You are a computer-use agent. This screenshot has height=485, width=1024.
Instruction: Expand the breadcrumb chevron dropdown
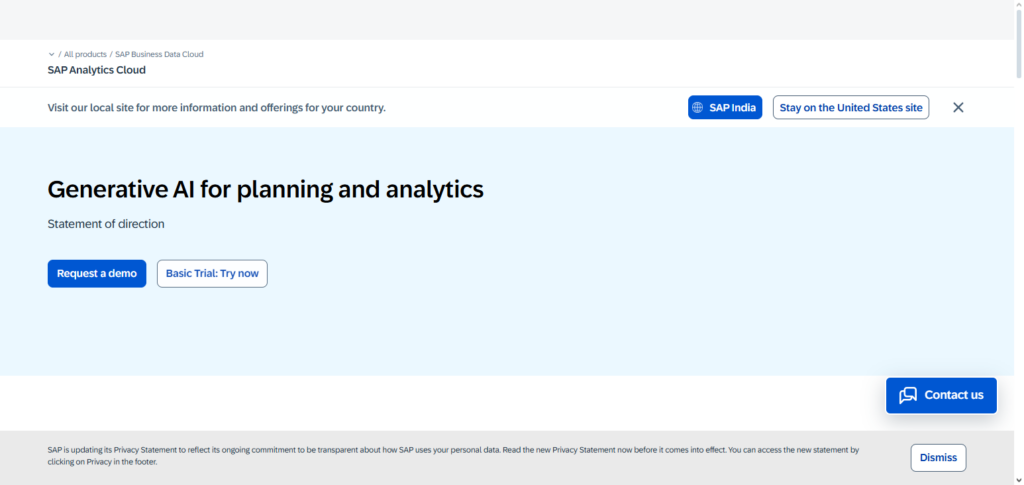(x=52, y=54)
